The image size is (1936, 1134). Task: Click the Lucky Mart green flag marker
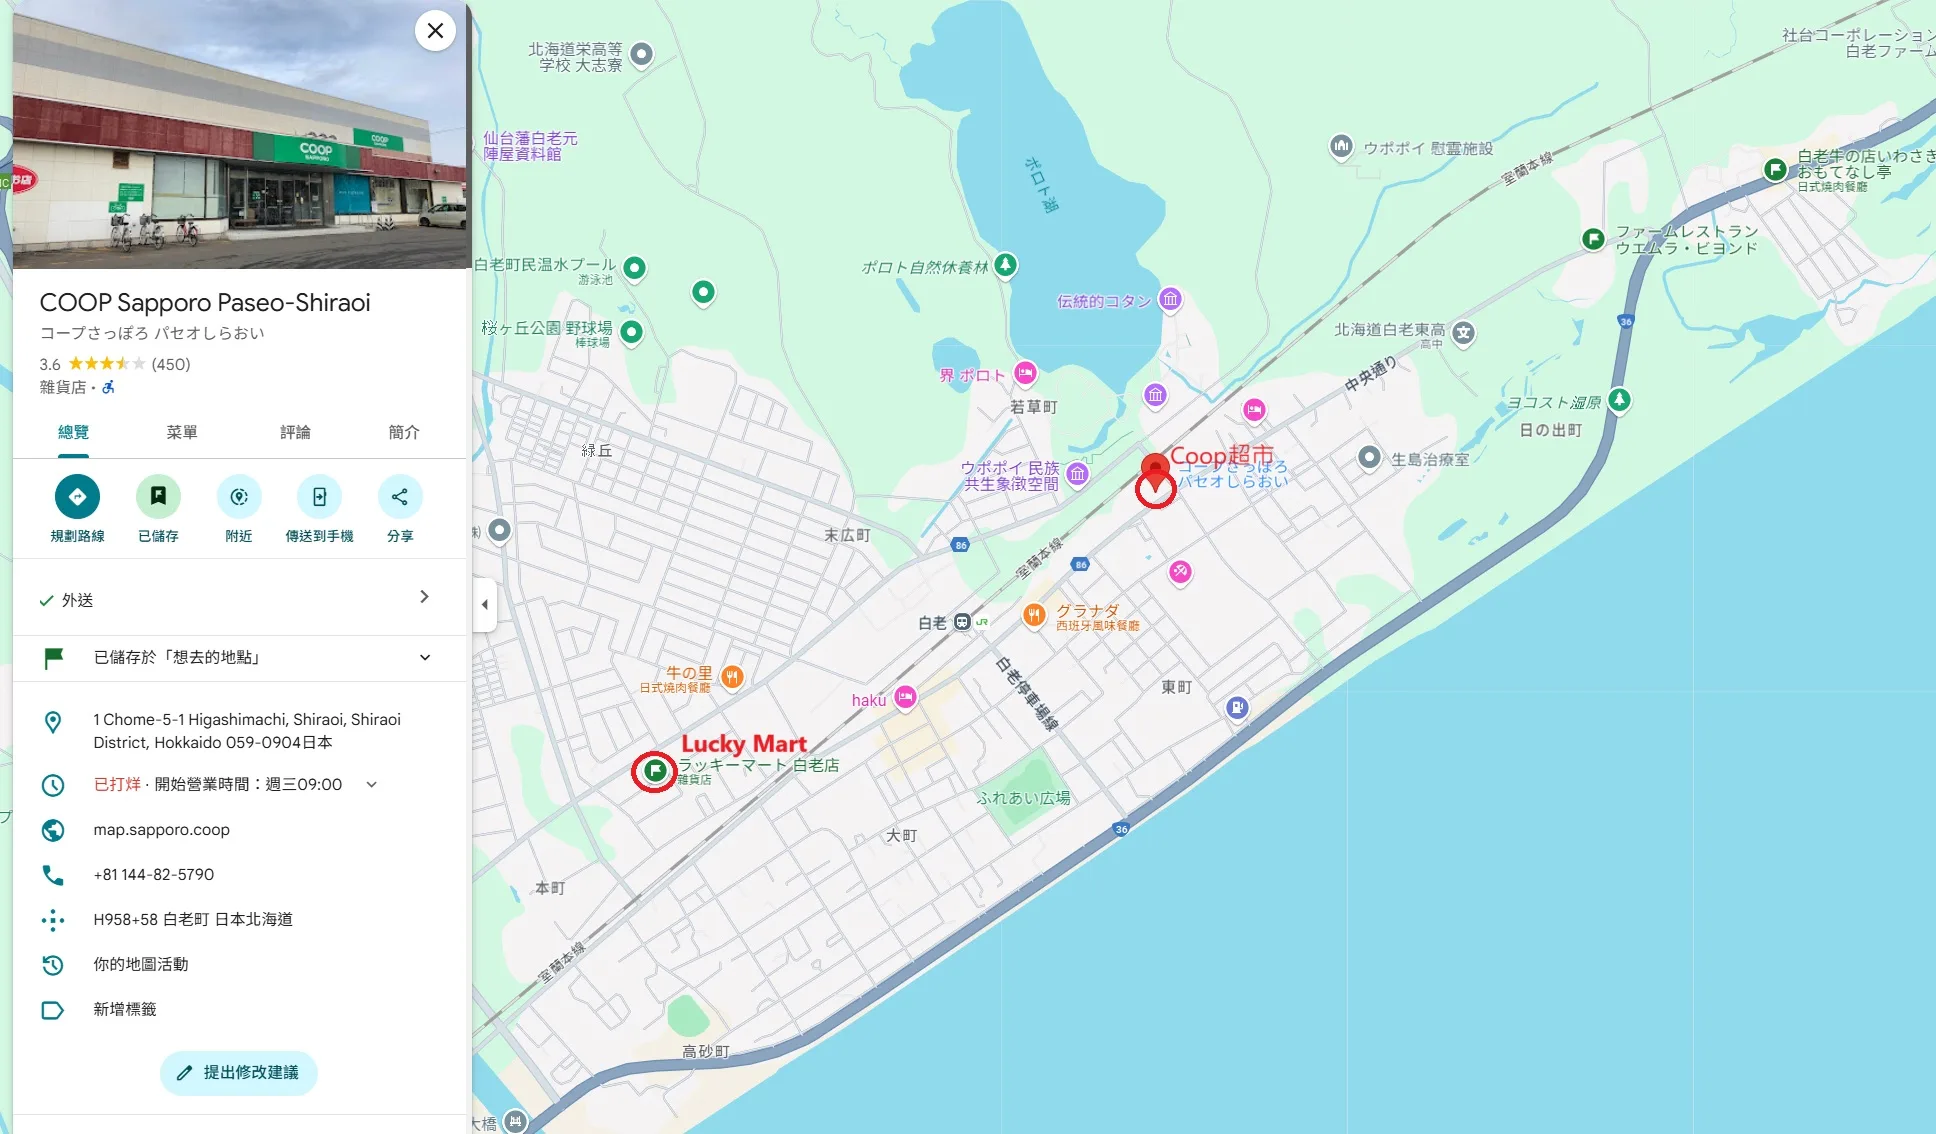[655, 770]
